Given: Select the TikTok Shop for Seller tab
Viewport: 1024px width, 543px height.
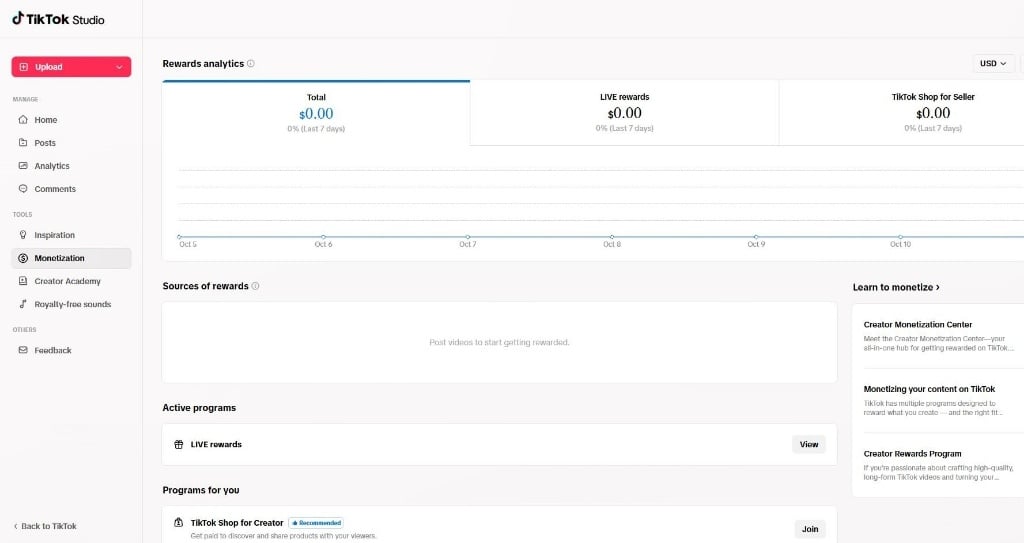Looking at the screenshot, I should pyautogui.click(x=933, y=112).
